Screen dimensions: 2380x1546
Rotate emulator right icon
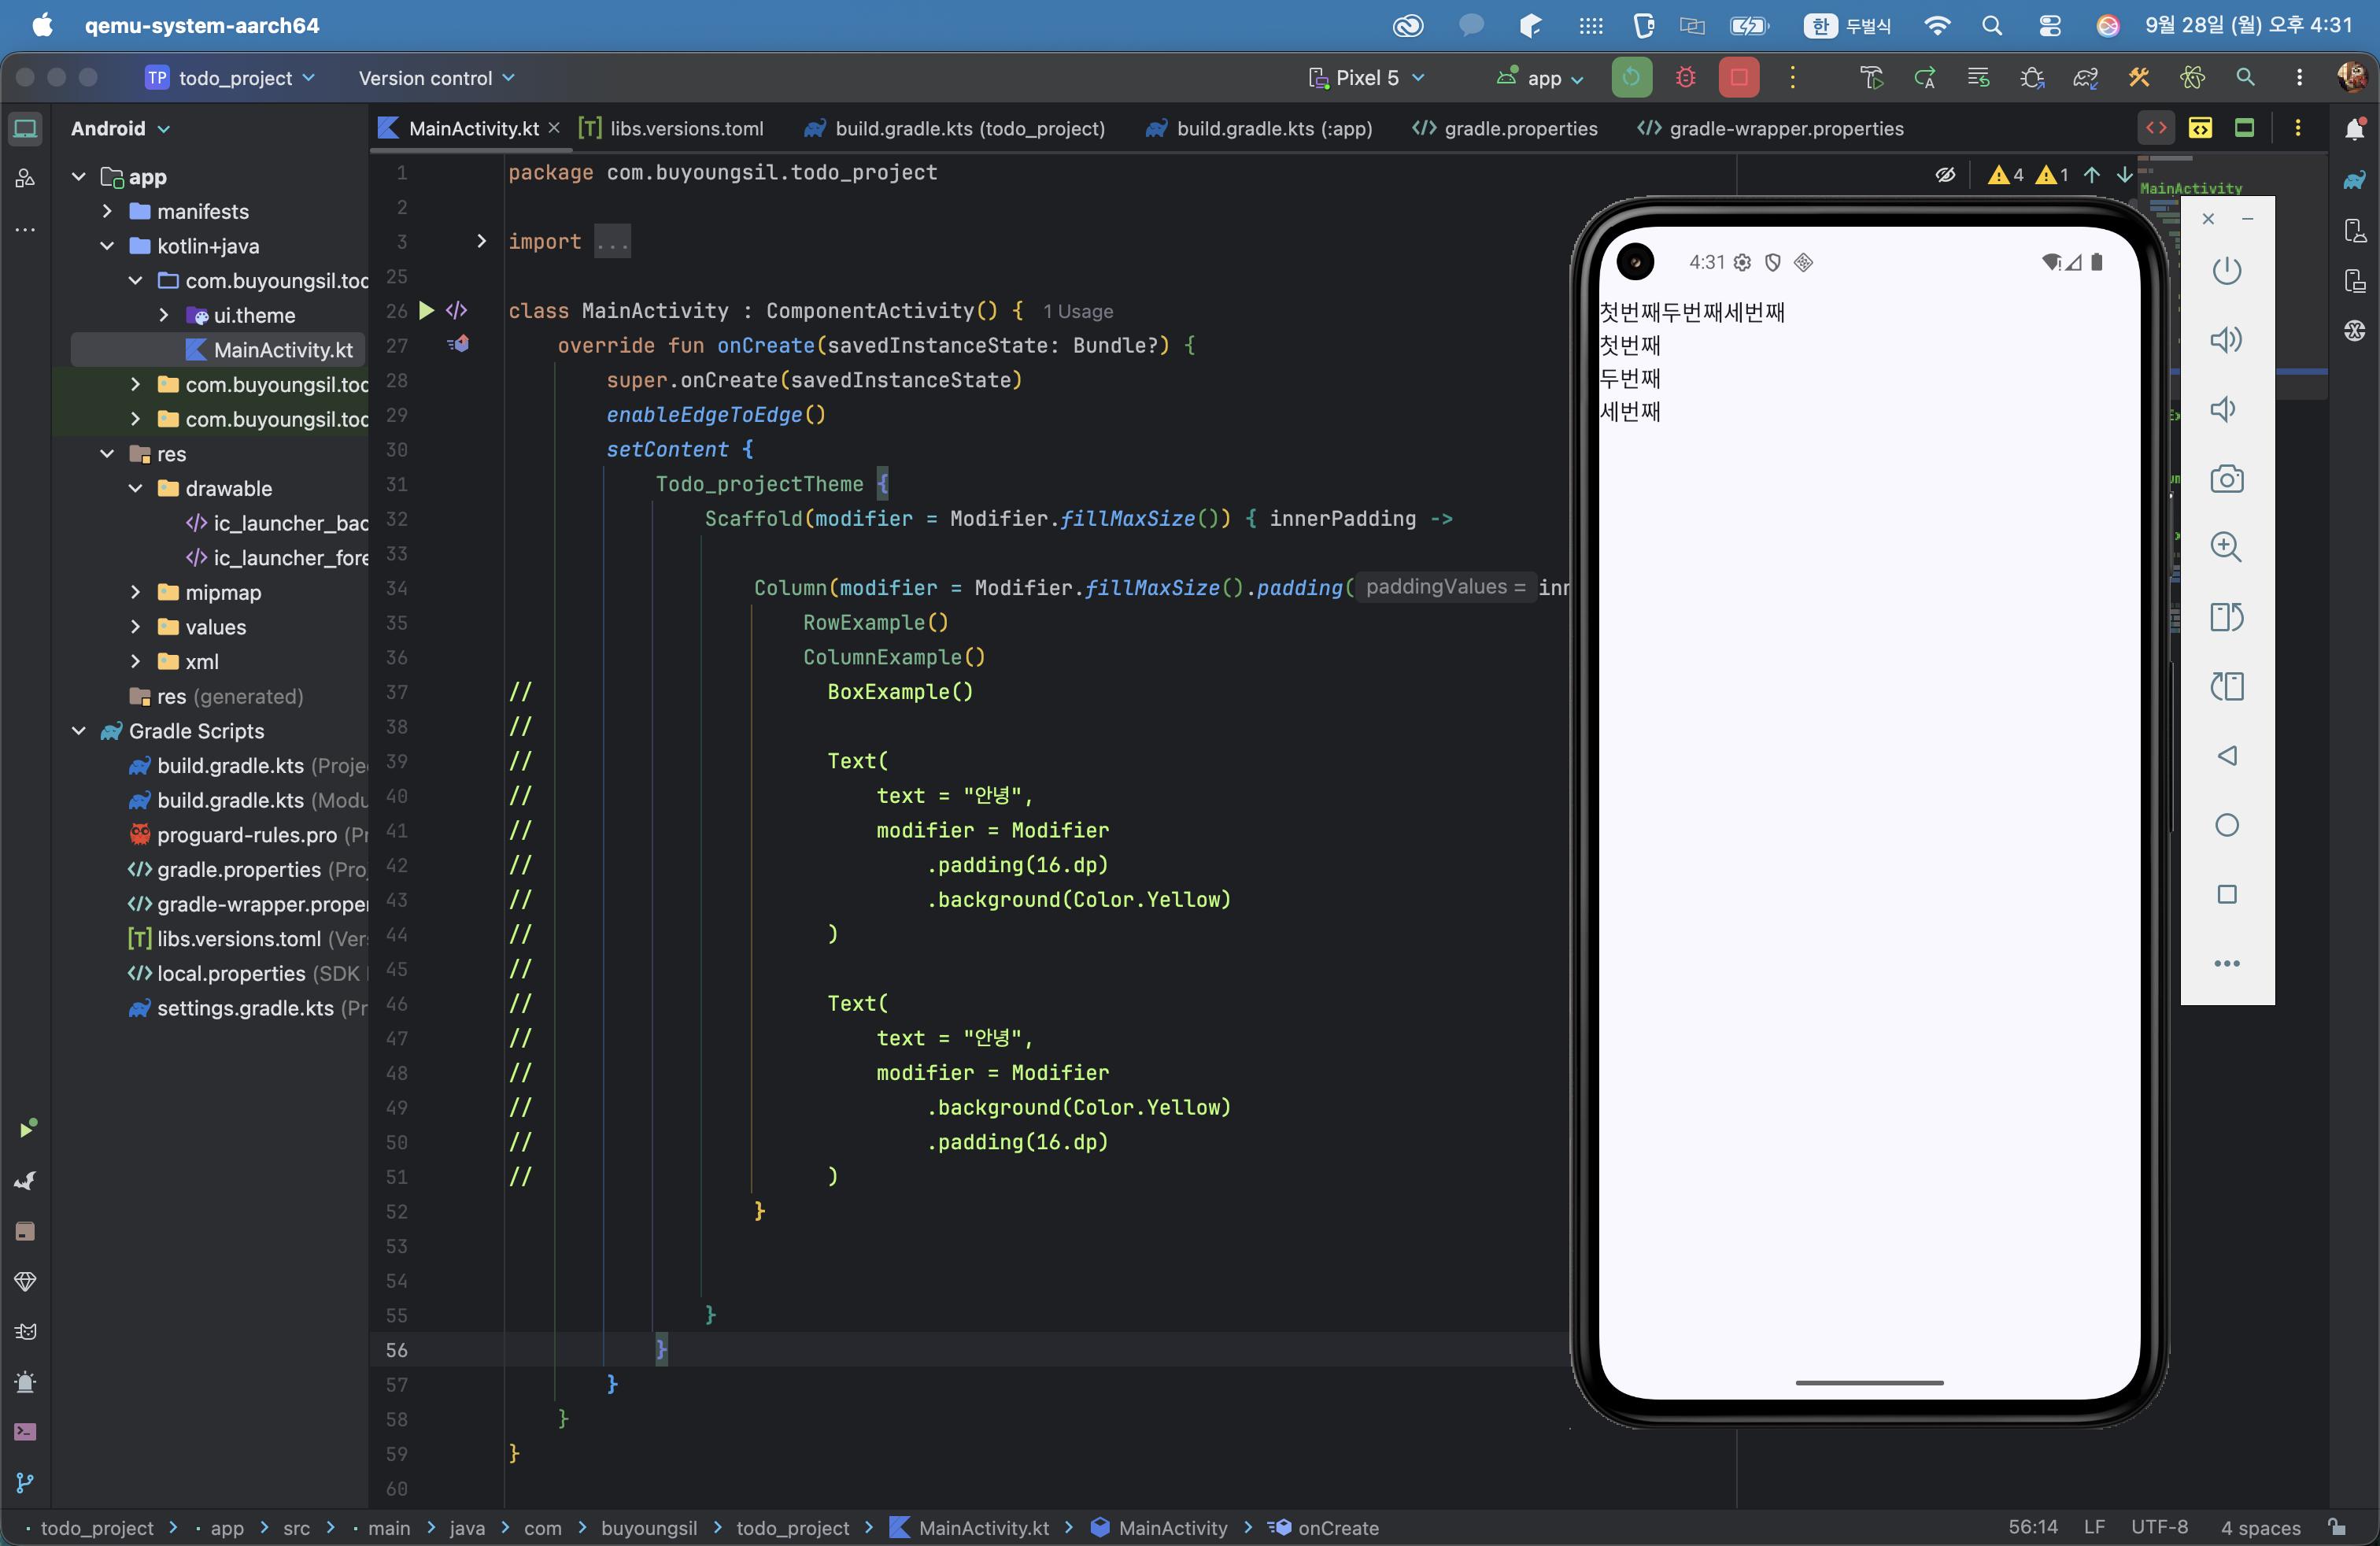[x=2227, y=687]
